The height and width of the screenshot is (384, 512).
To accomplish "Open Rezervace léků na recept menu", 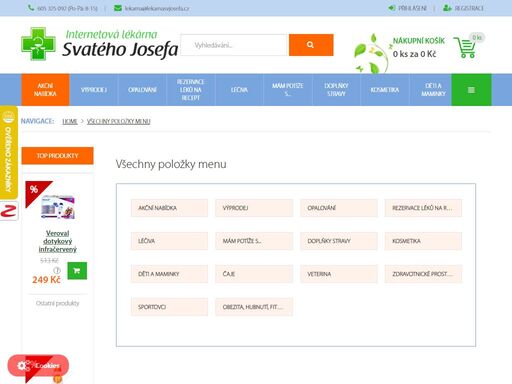I will coord(191,90).
